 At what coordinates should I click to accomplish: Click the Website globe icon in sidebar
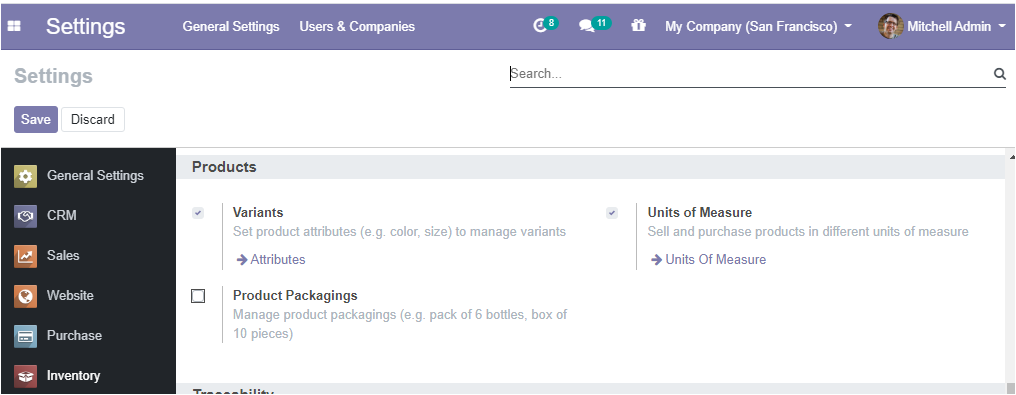25,296
